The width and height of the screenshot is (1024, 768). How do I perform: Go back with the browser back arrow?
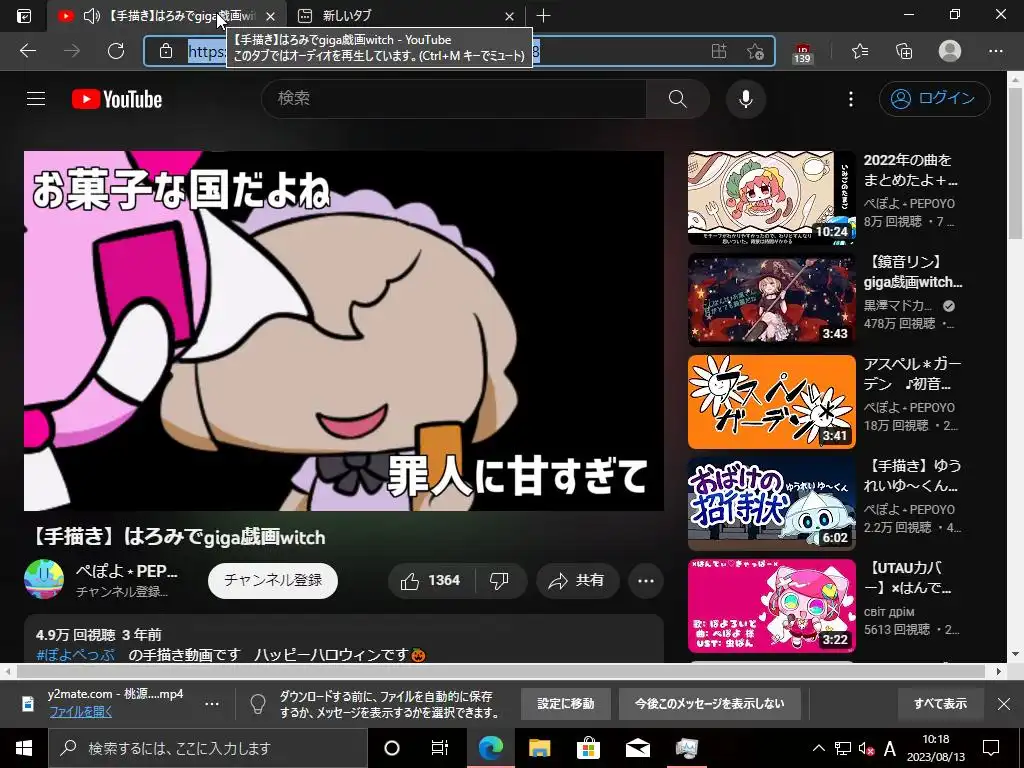coord(27,51)
